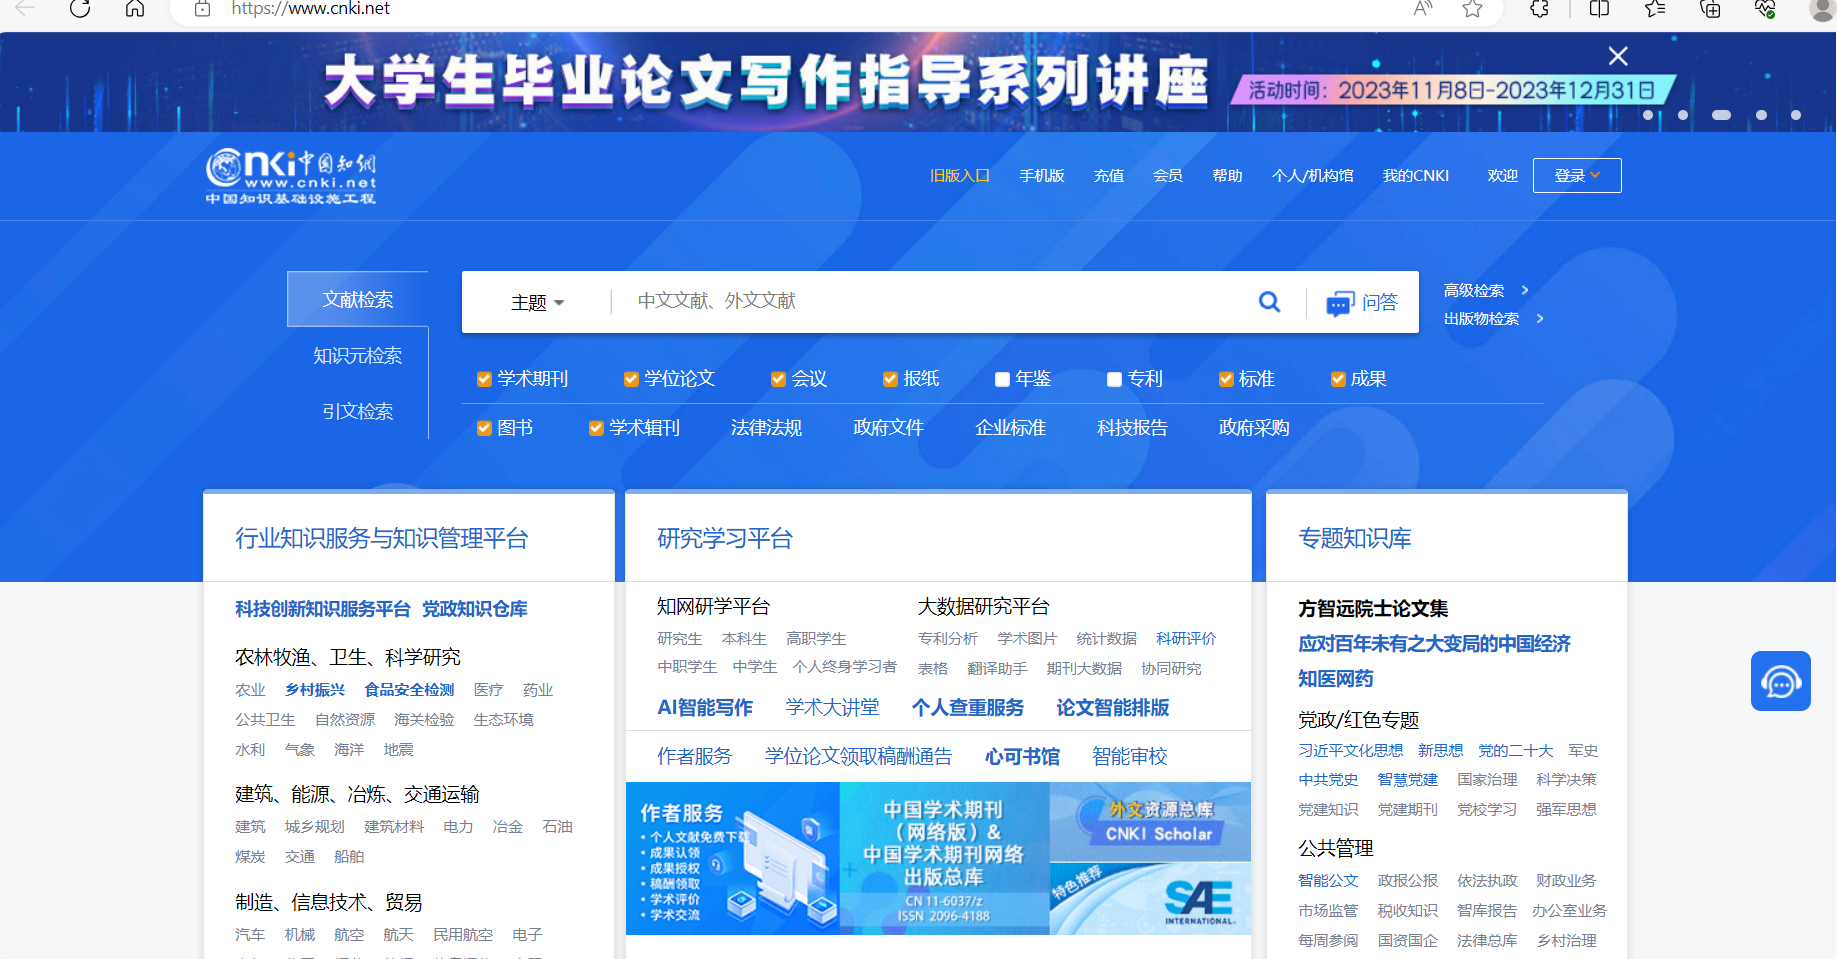Image resolution: width=1837 pixels, height=959 pixels.
Task: Open split screen browser icon
Action: (1599, 9)
